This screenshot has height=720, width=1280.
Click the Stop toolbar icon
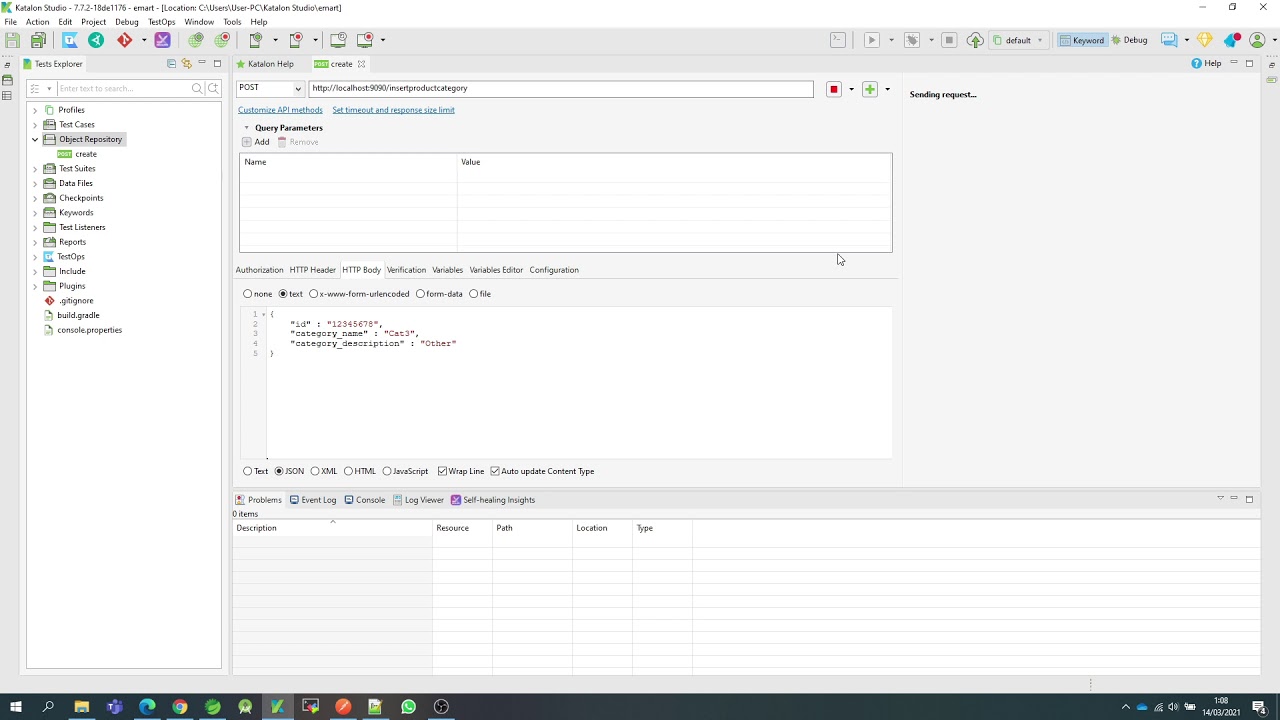(949, 40)
